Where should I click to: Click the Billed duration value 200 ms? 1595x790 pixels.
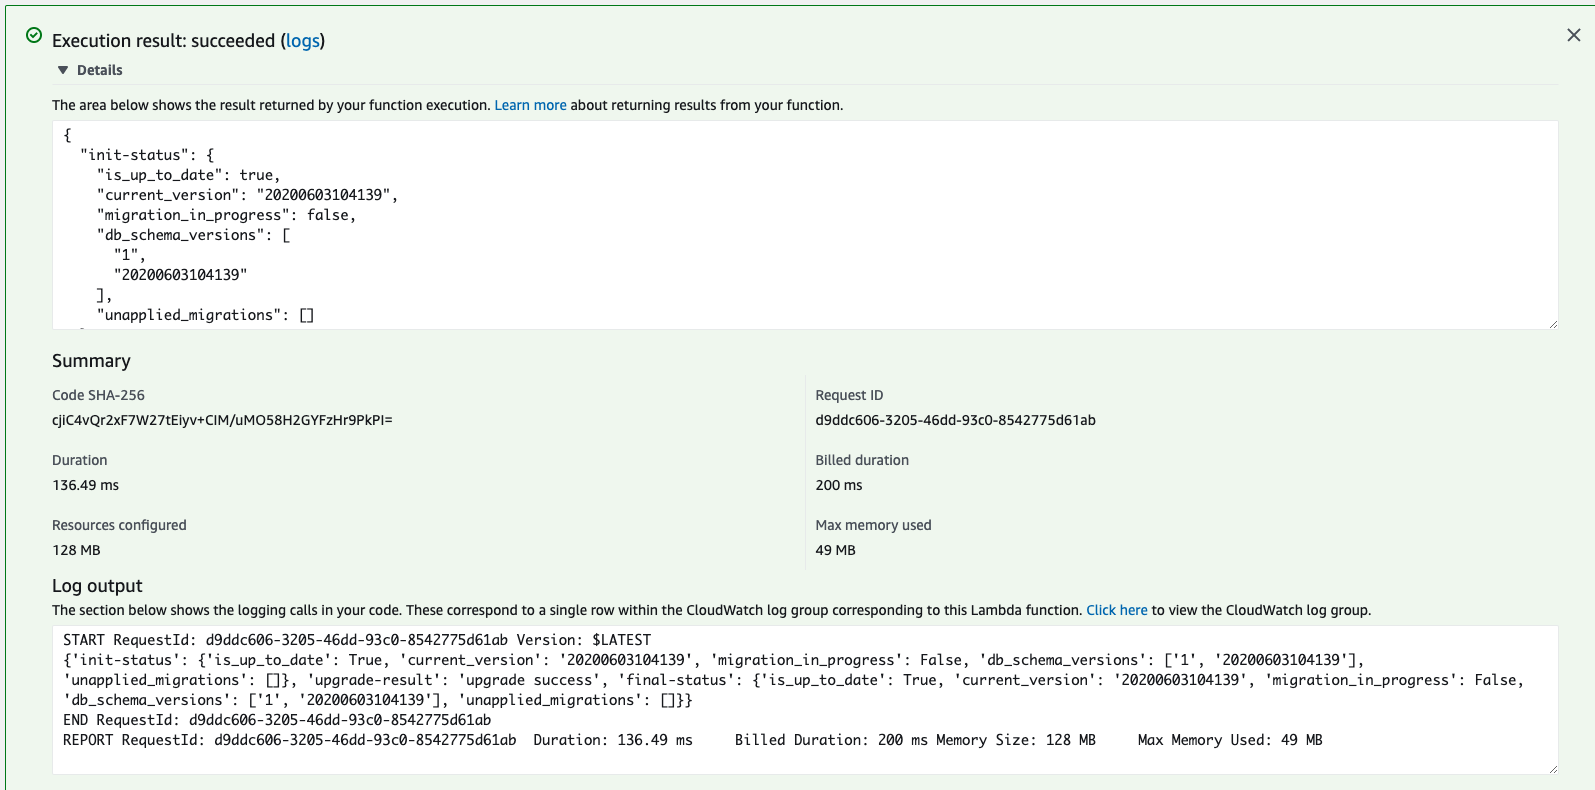click(x=838, y=485)
